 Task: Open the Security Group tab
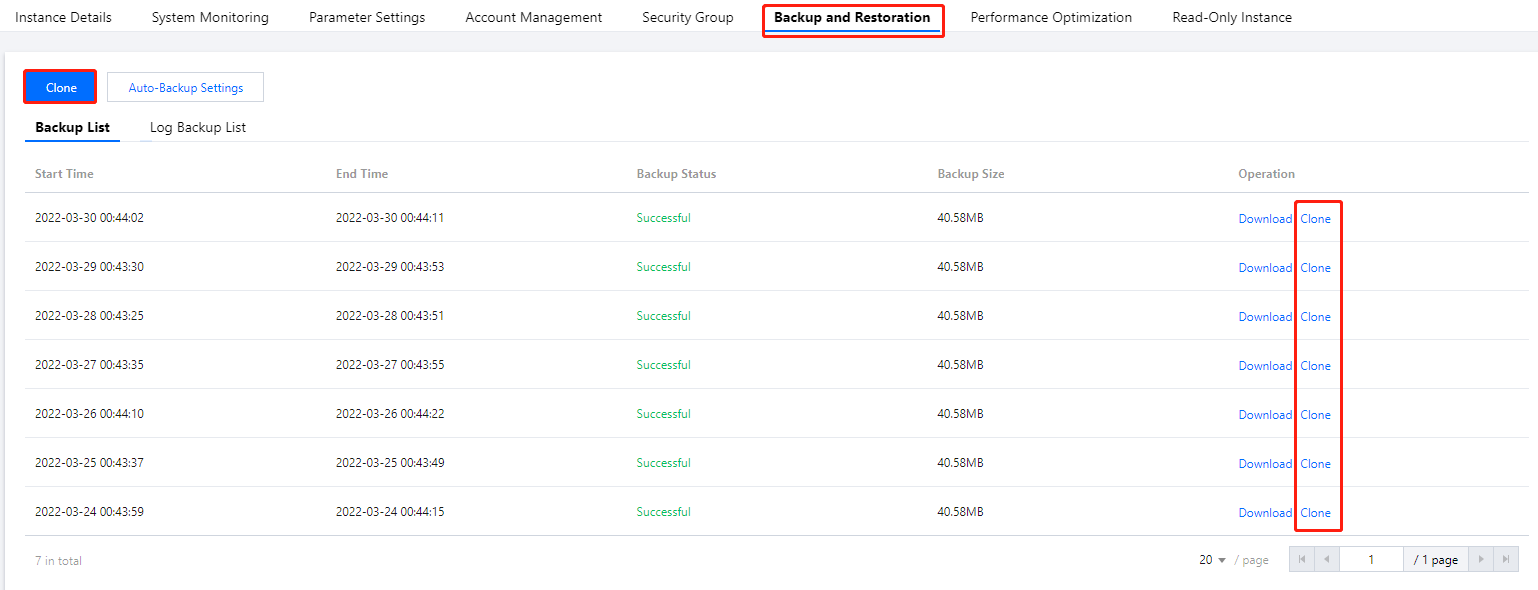click(x=688, y=17)
